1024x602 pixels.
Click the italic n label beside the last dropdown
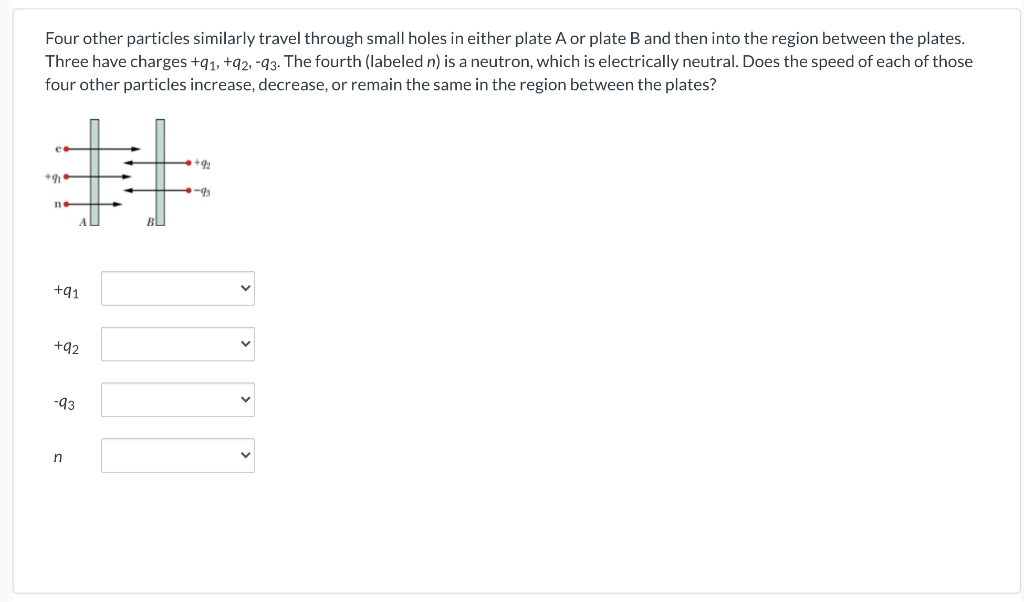coord(58,457)
